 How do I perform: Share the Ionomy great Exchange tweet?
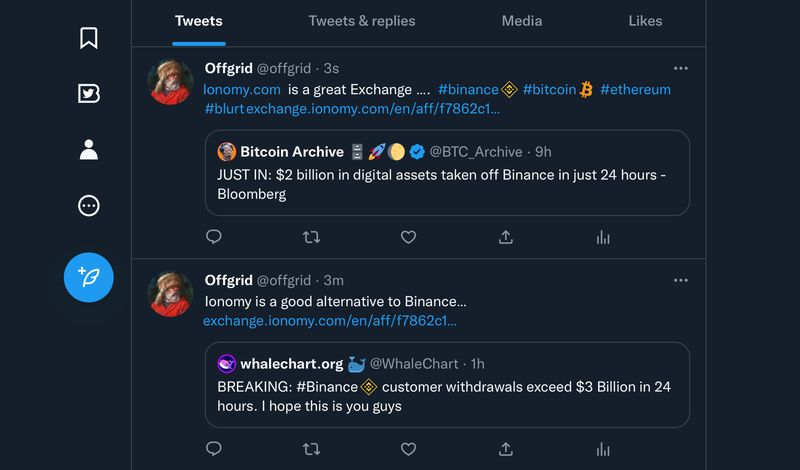506,237
